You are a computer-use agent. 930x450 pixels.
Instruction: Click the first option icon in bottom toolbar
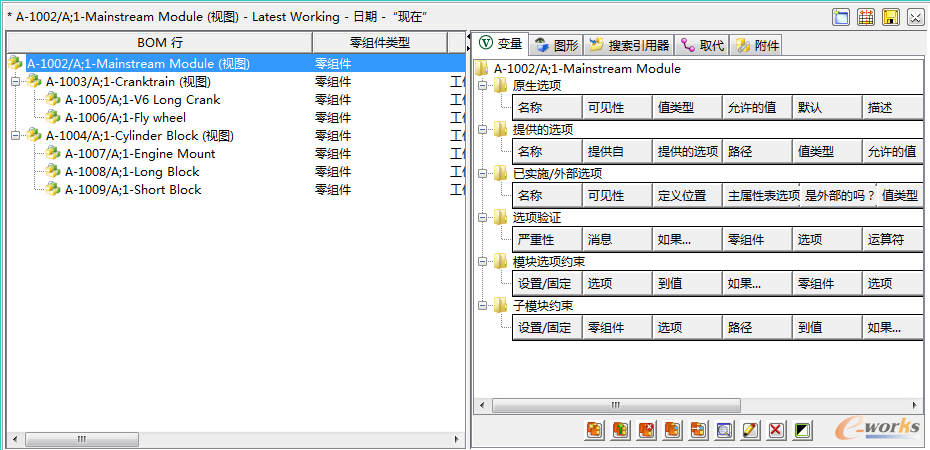[595, 430]
